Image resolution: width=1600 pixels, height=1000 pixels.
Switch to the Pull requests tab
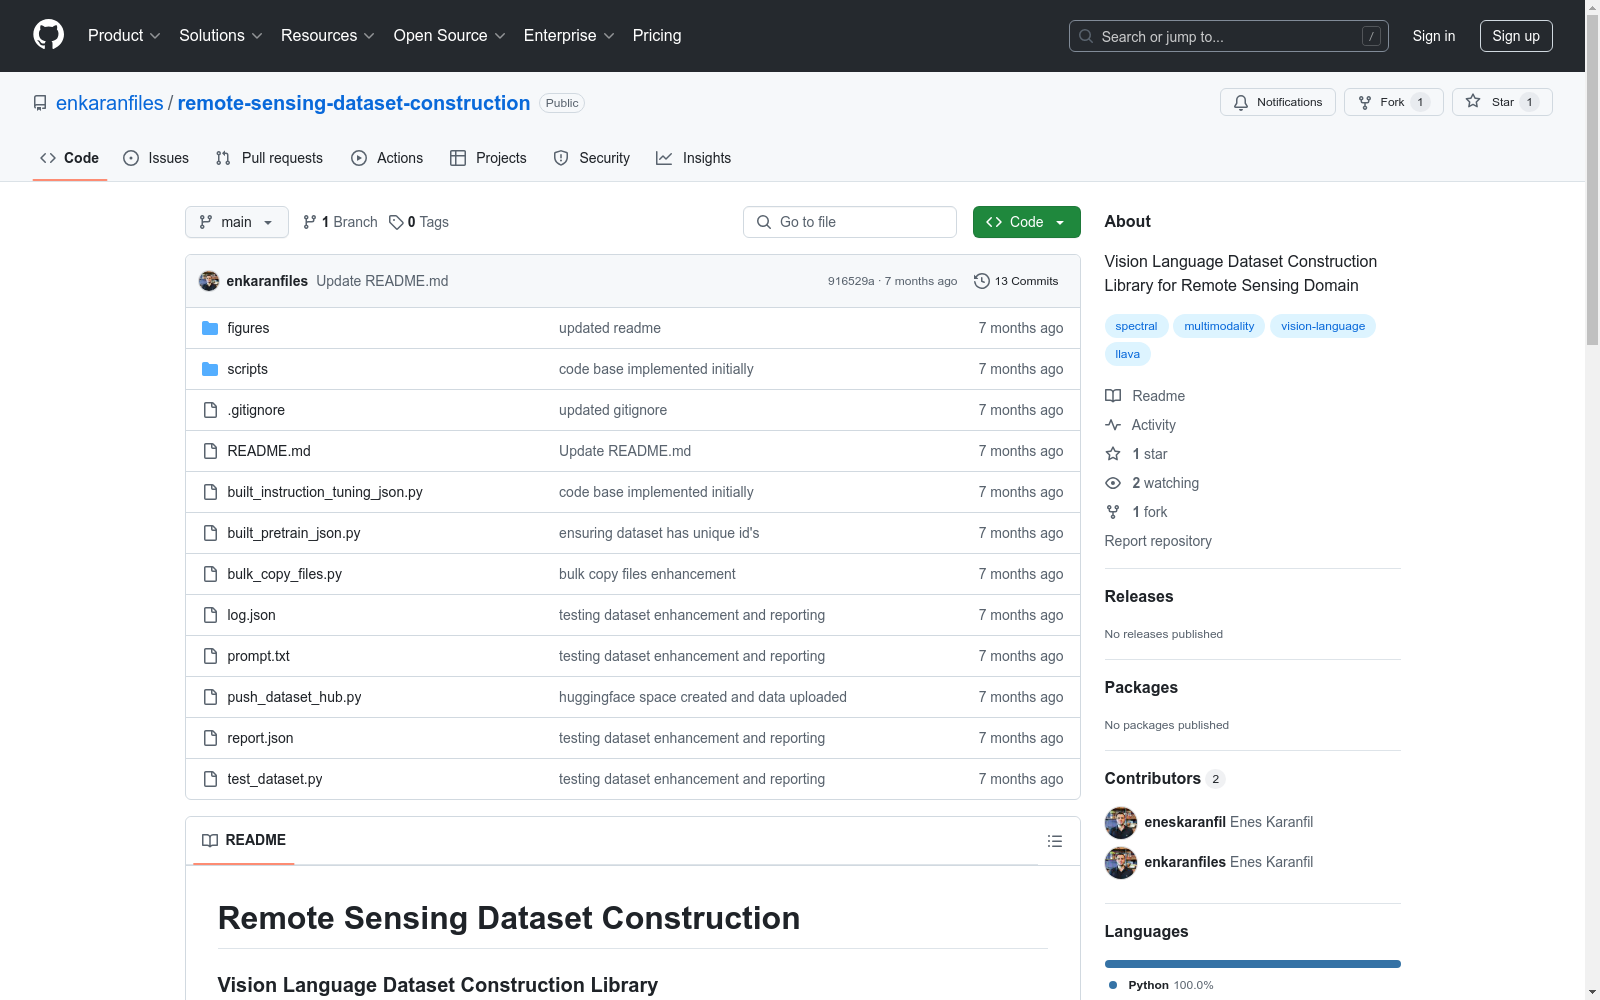coord(269,158)
